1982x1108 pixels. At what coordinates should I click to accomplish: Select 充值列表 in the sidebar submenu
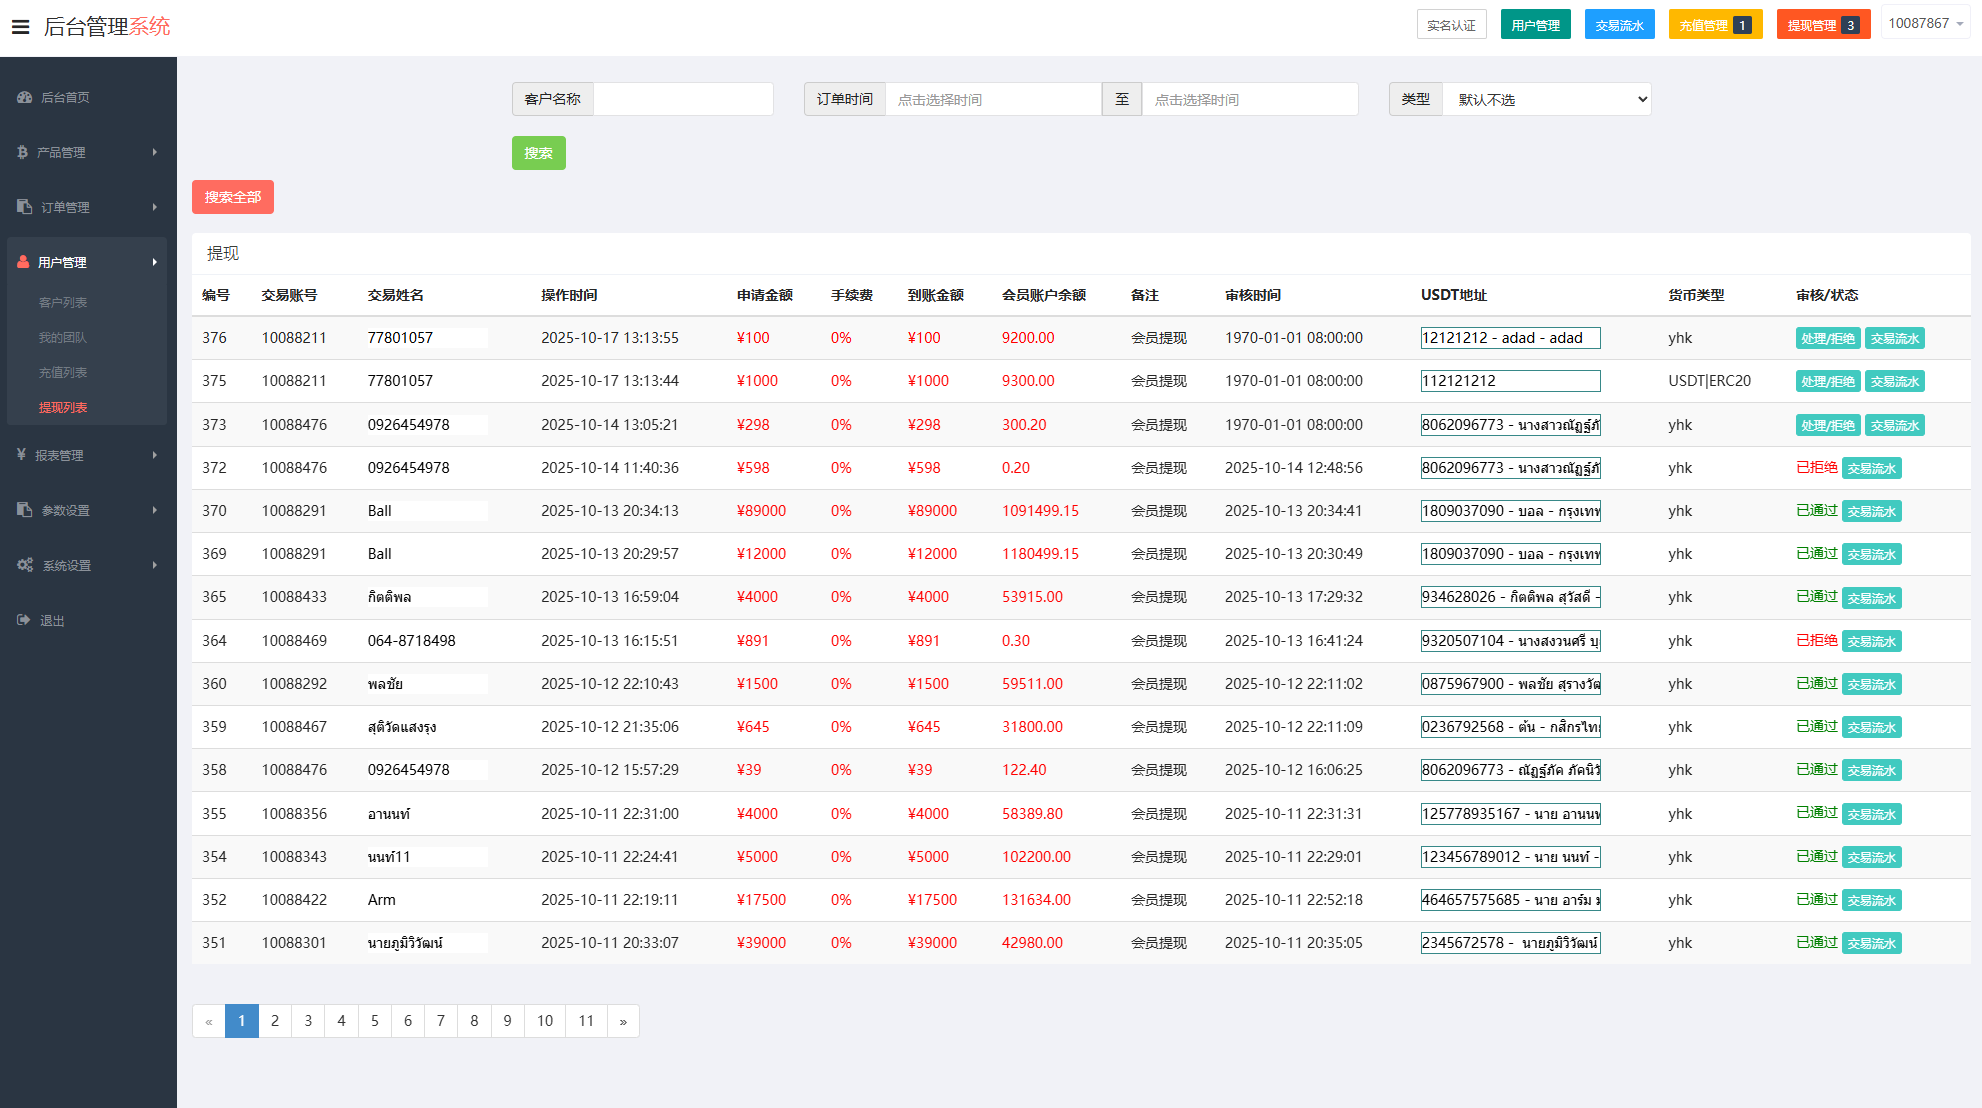coord(63,372)
